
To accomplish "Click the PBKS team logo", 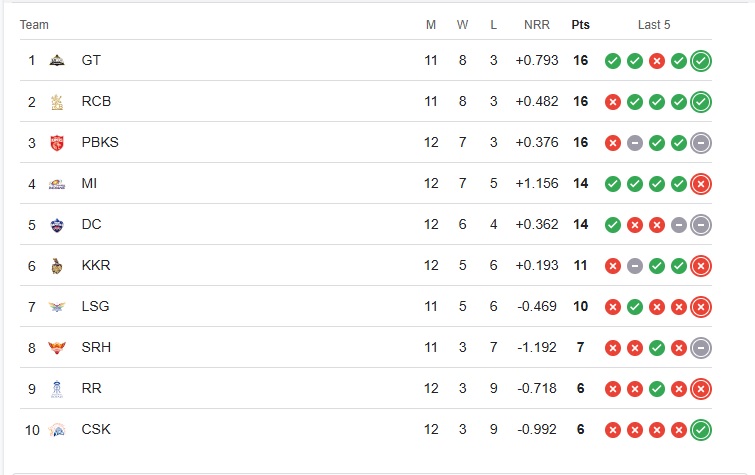I will tap(57, 142).
